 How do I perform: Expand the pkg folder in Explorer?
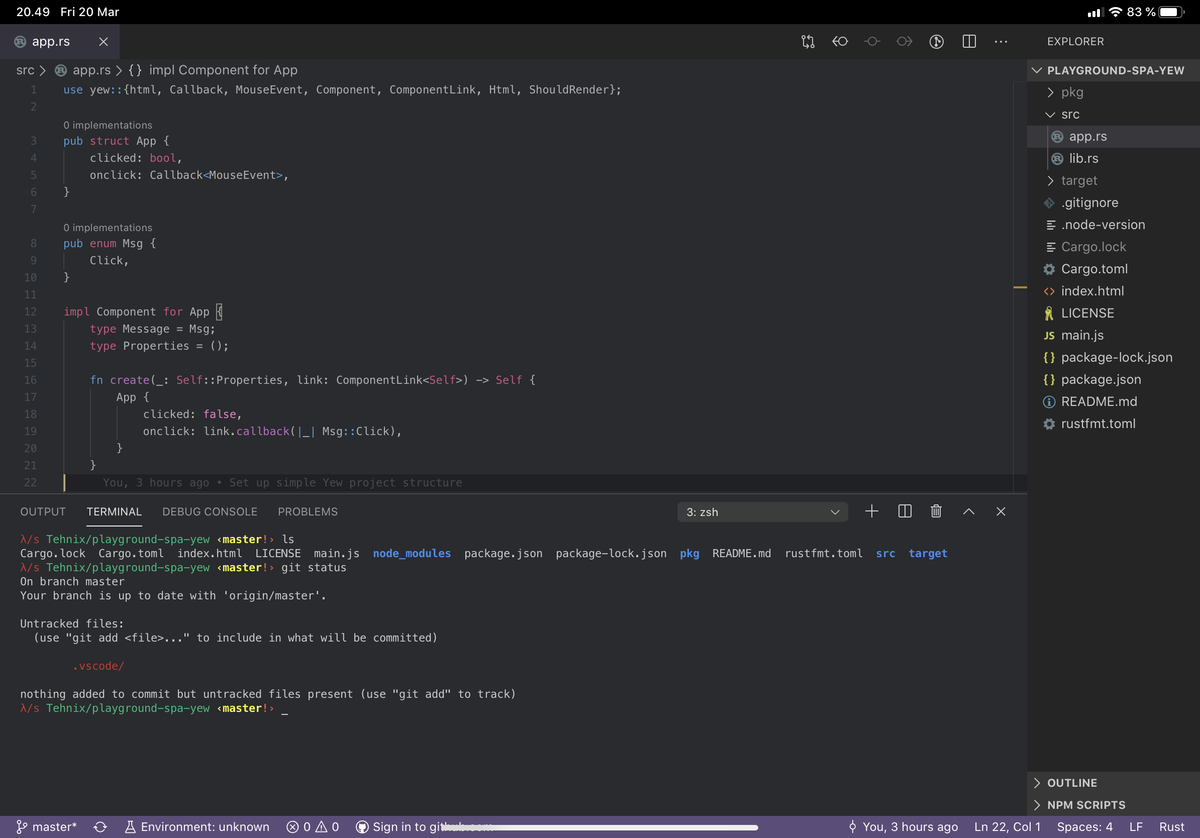pyautogui.click(x=1073, y=92)
